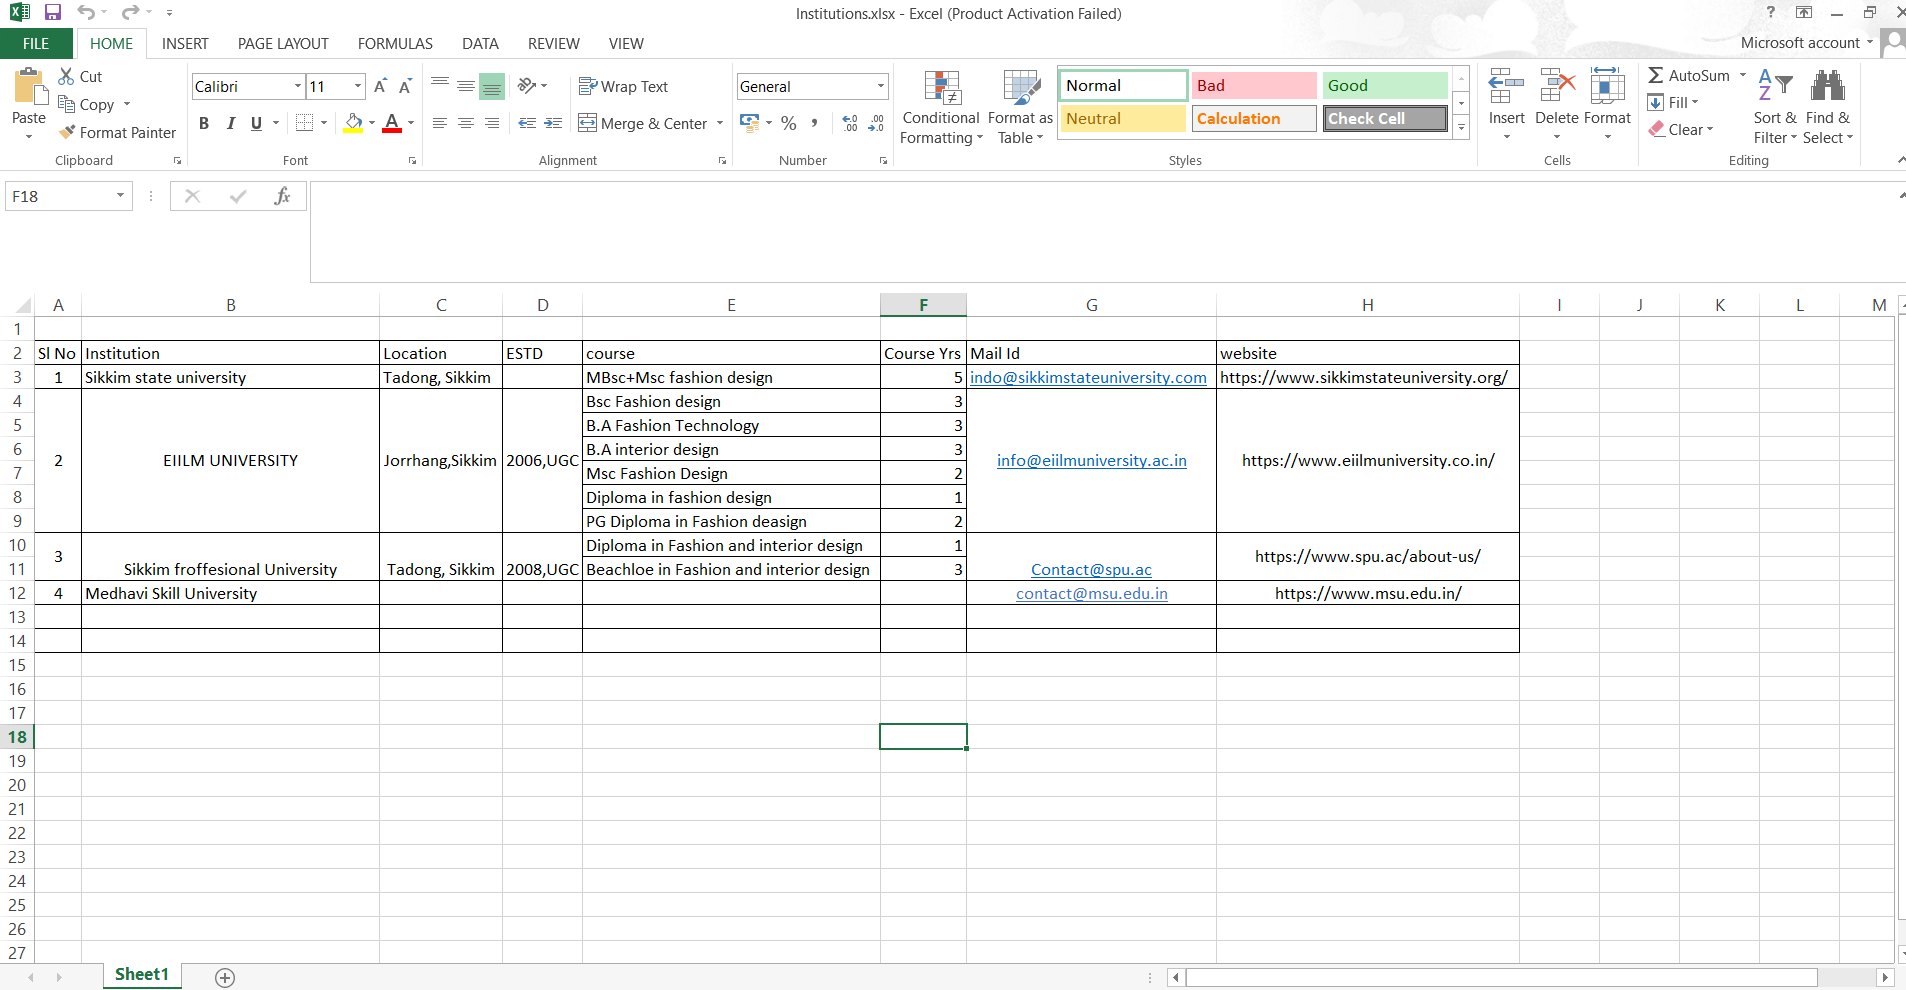Open Find & Select binoculars

(1828, 107)
